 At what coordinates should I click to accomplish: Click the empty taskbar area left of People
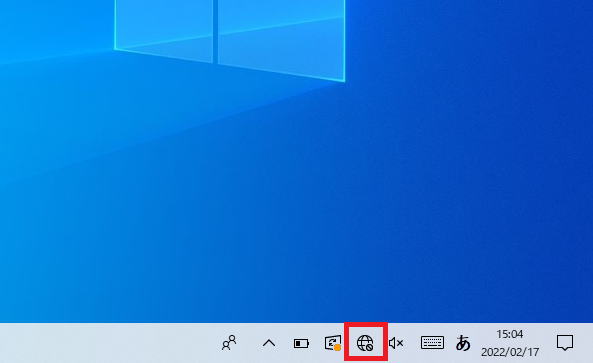click(106, 343)
